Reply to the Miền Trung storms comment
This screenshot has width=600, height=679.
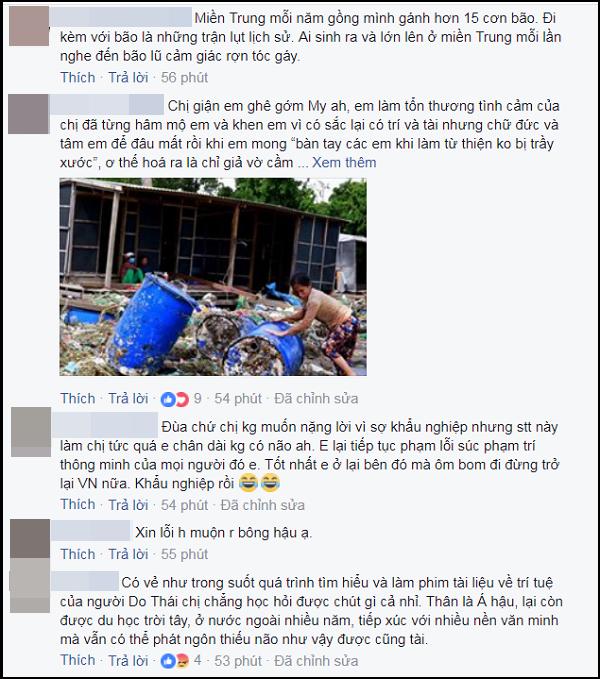(128, 78)
